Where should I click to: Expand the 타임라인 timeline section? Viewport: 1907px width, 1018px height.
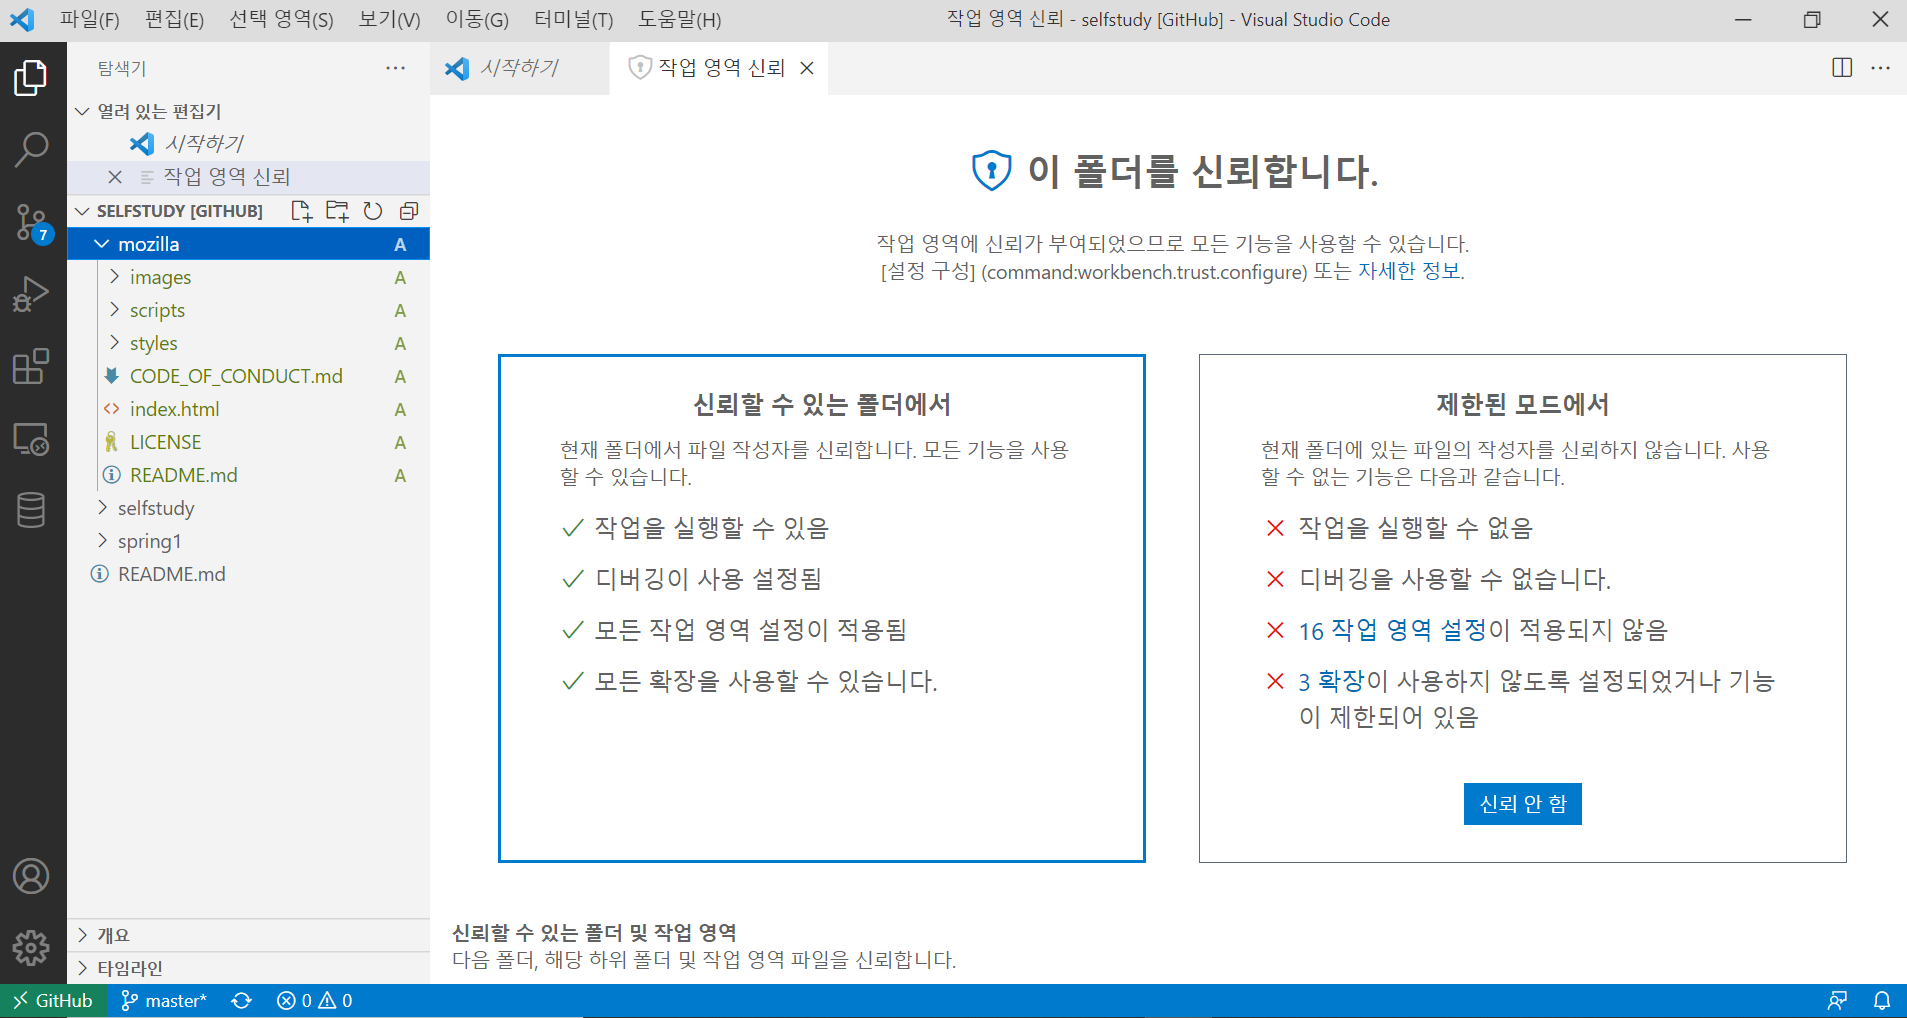tap(248, 968)
